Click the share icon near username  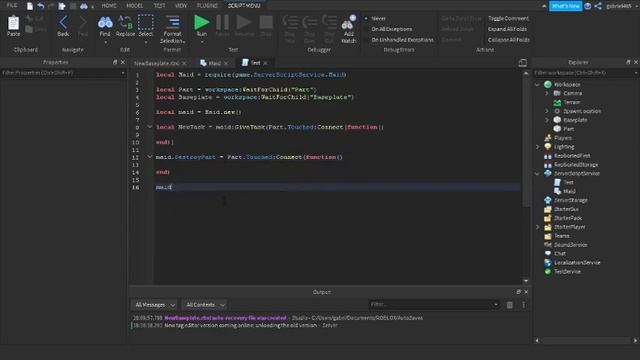(598, 6)
